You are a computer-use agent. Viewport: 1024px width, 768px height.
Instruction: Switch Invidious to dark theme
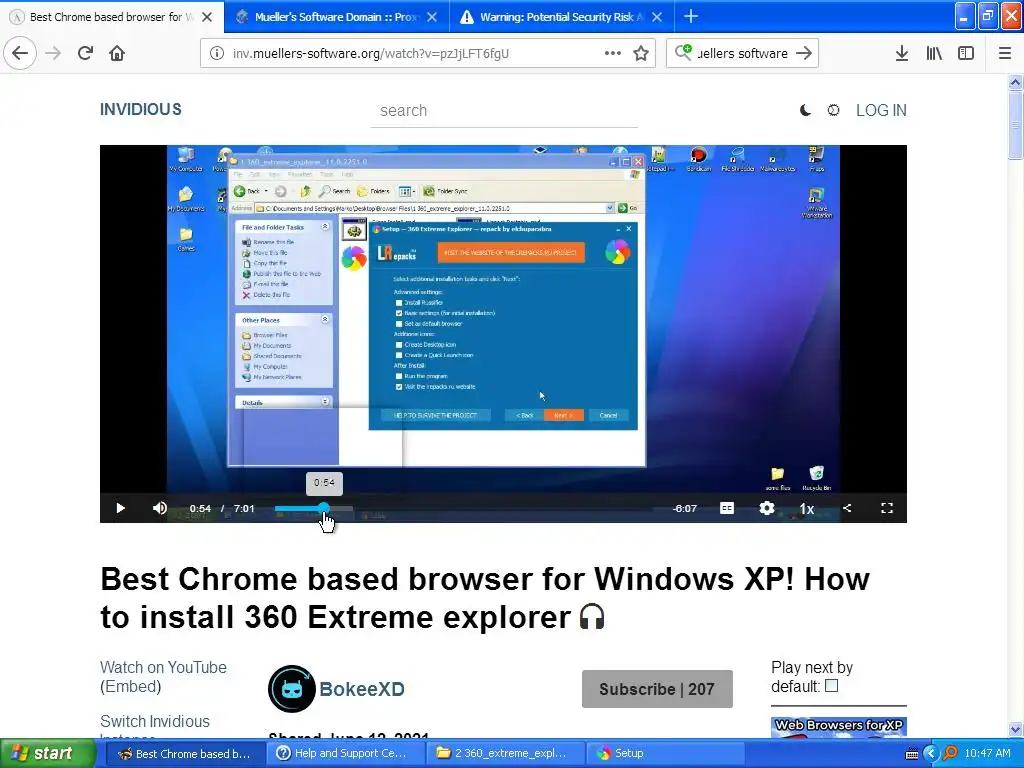(x=805, y=110)
